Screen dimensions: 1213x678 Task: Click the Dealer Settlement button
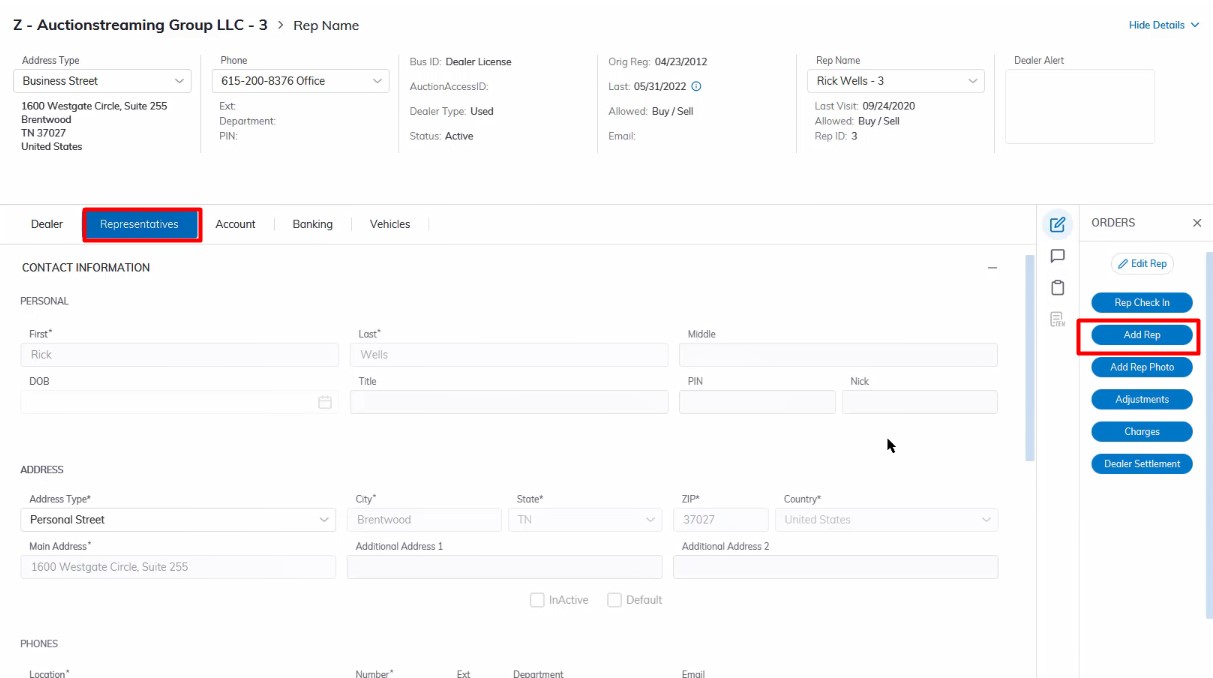[1142, 464]
